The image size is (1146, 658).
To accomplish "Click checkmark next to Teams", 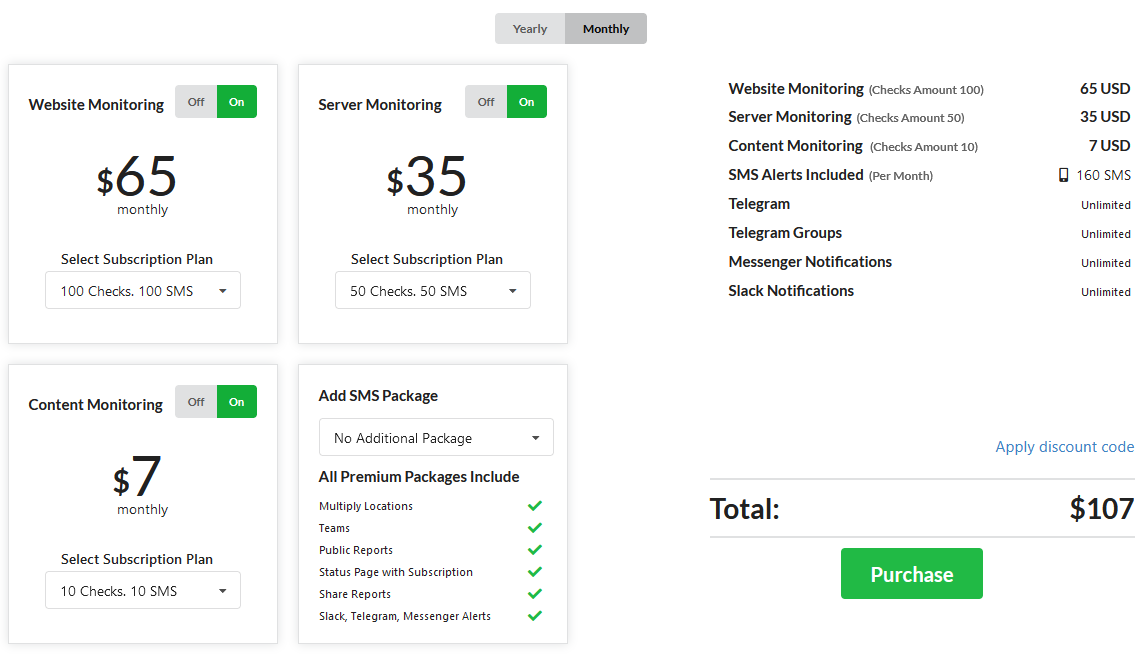I will tap(535, 527).
